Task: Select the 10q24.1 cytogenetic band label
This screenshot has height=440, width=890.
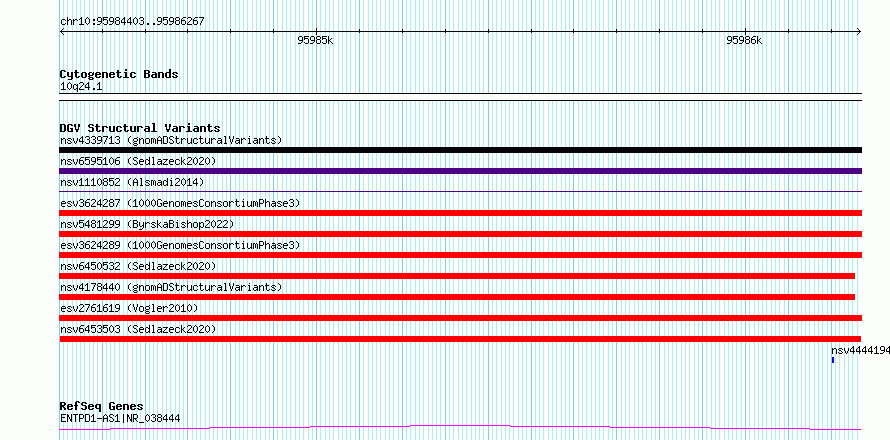Action: tap(81, 87)
